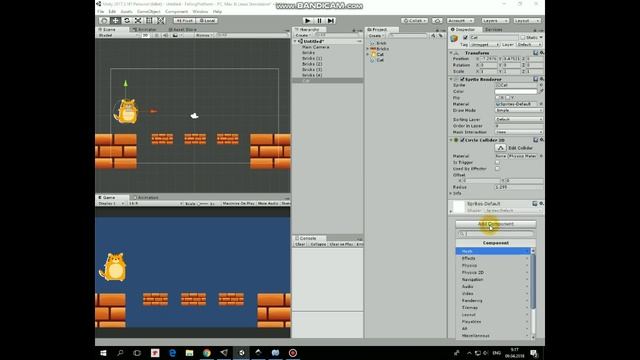Toggle the Static checkbox
Image resolution: width=640 pixels, height=360 pixels.
click(x=523, y=38)
